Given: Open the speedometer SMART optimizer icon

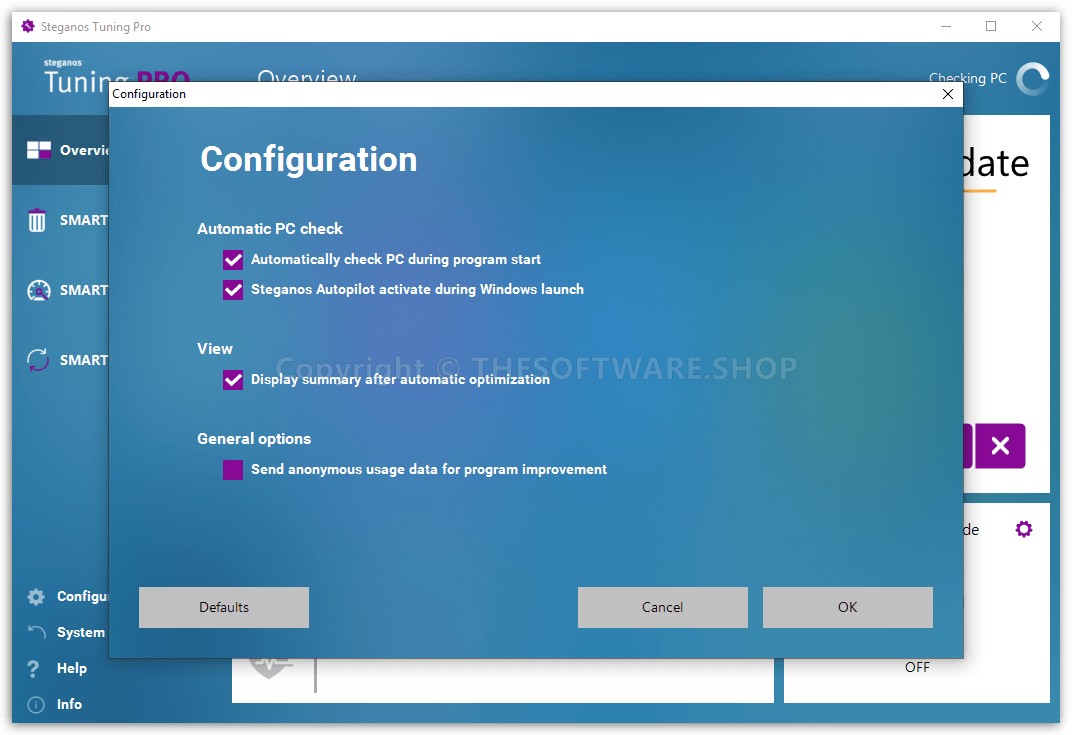Looking at the screenshot, I should 38,290.
